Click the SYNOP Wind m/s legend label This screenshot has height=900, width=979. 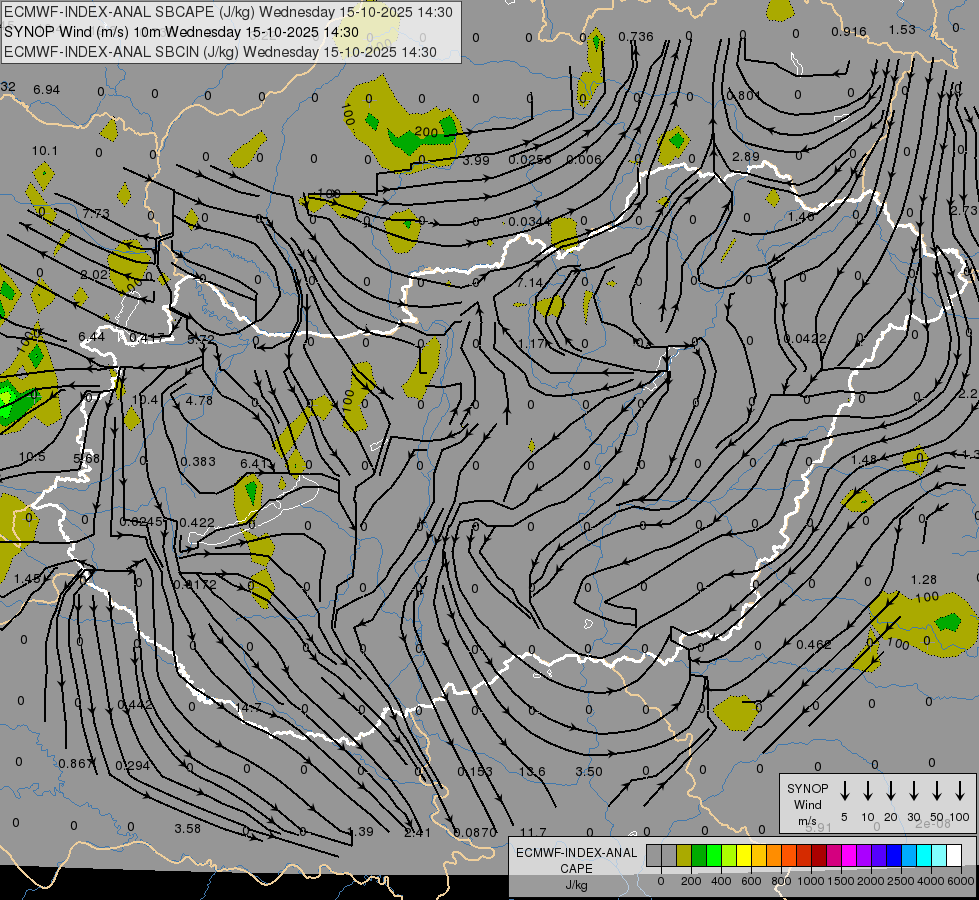(x=808, y=804)
